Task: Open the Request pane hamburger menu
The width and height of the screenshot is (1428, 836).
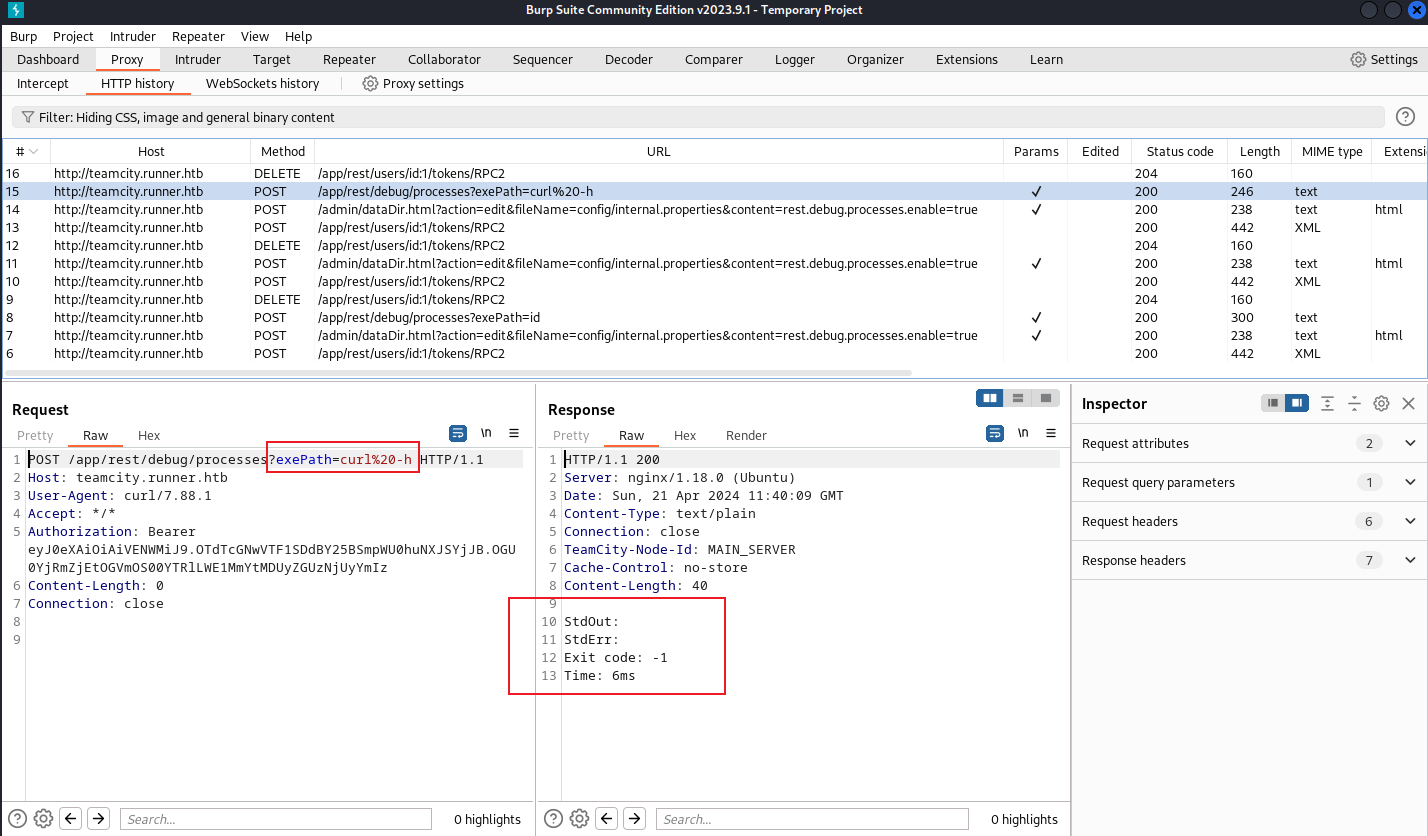Action: tap(514, 433)
